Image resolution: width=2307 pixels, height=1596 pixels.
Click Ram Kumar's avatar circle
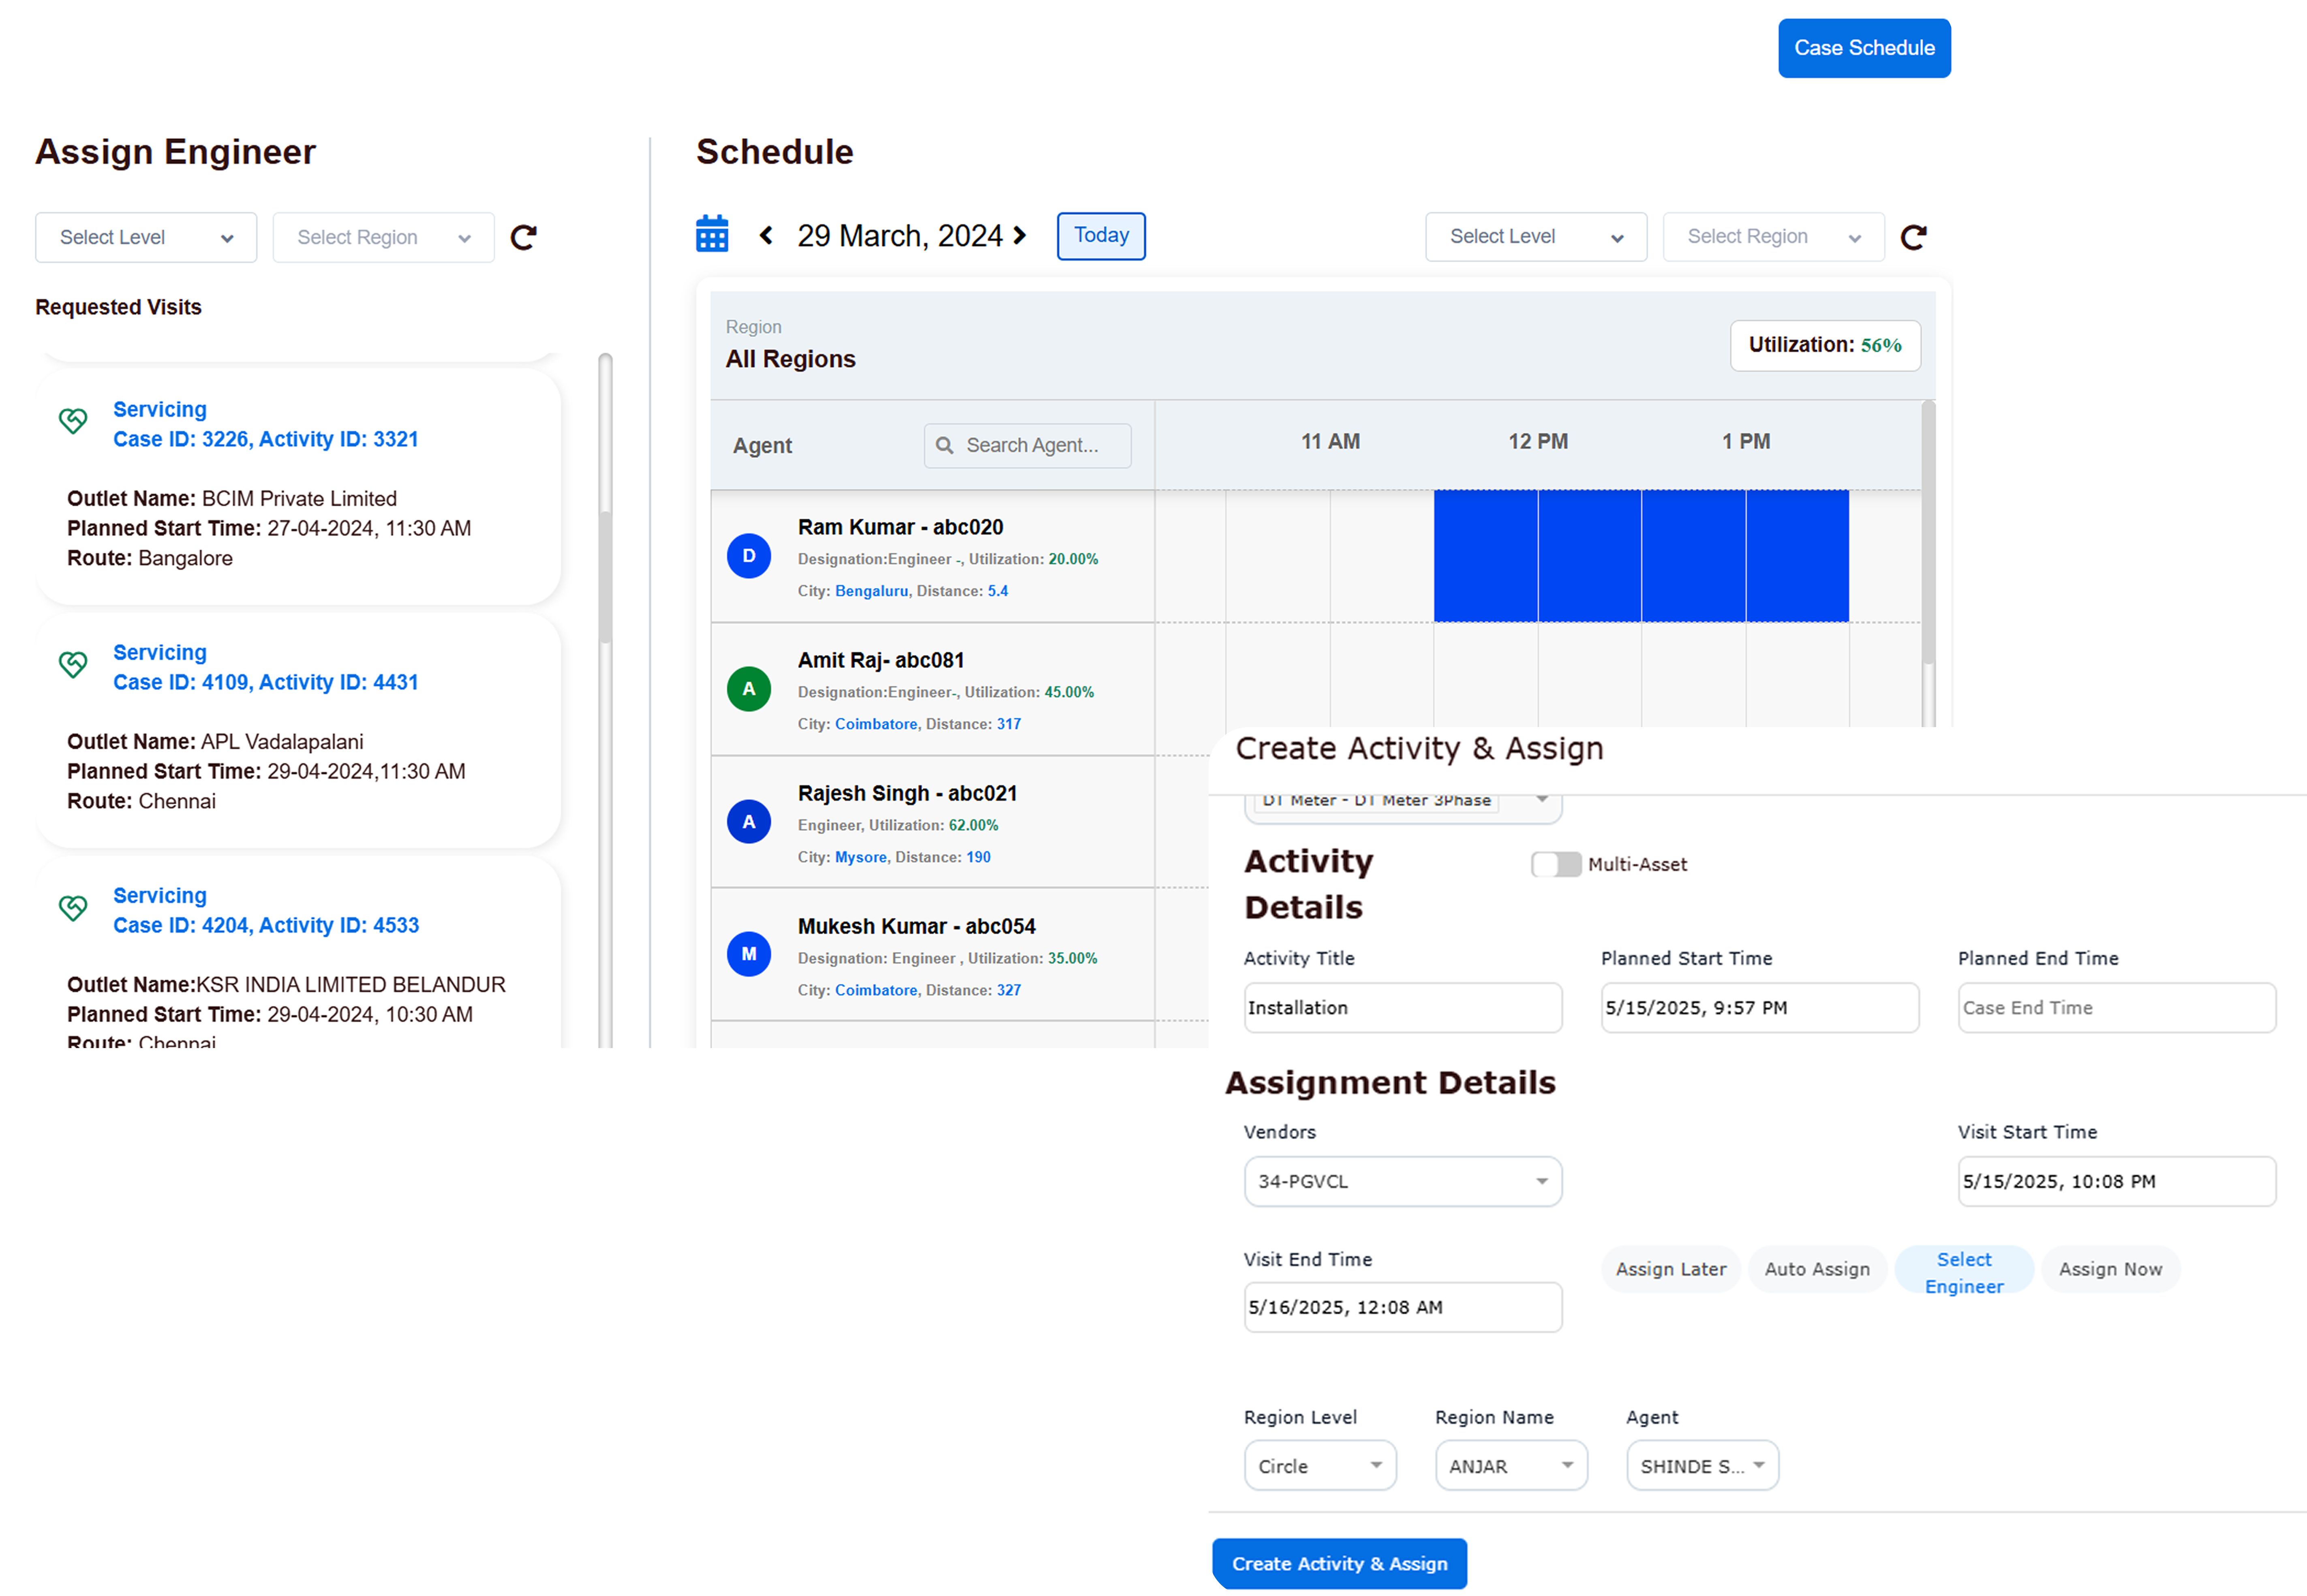(748, 556)
